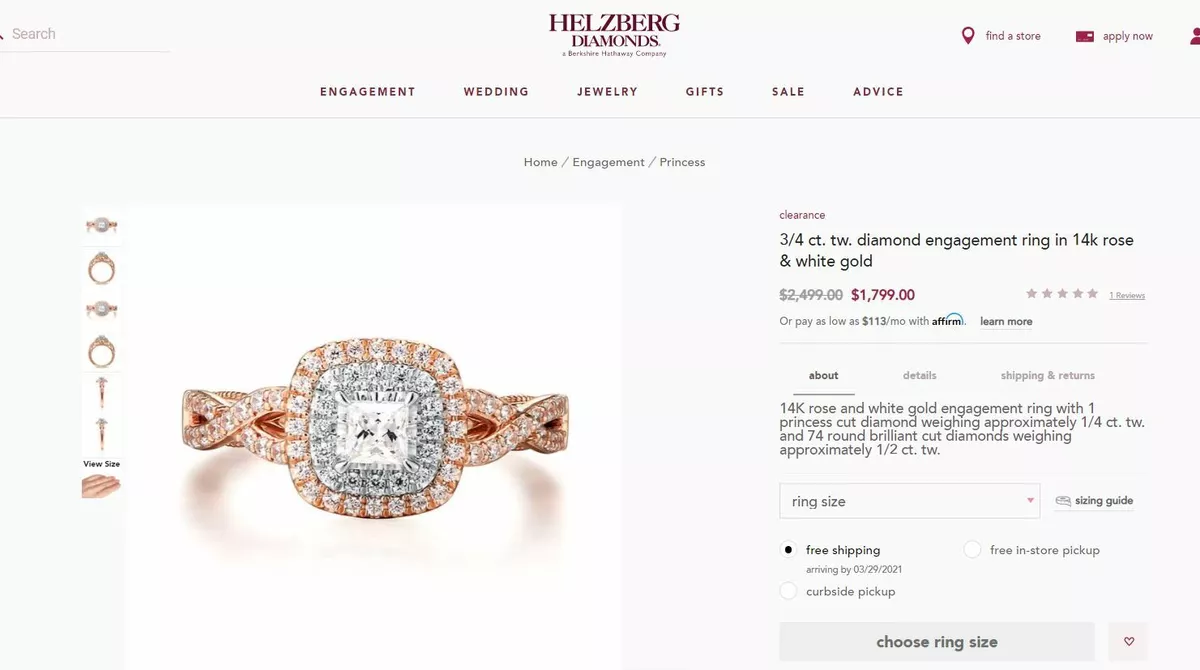Image resolution: width=1200 pixels, height=670 pixels.
Task: Expand the Engagement navigation menu
Action: point(368,92)
